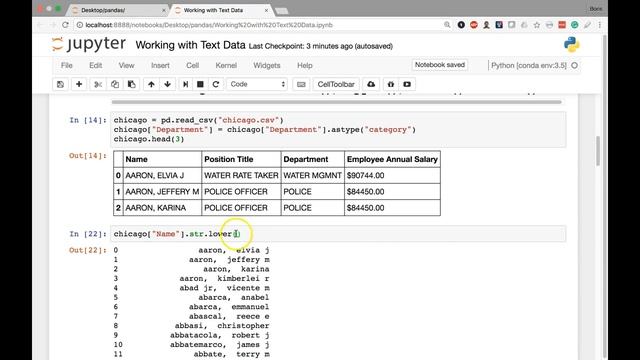640x360 pixels.
Task: Open the Widgets menu
Action: [x=267, y=65]
